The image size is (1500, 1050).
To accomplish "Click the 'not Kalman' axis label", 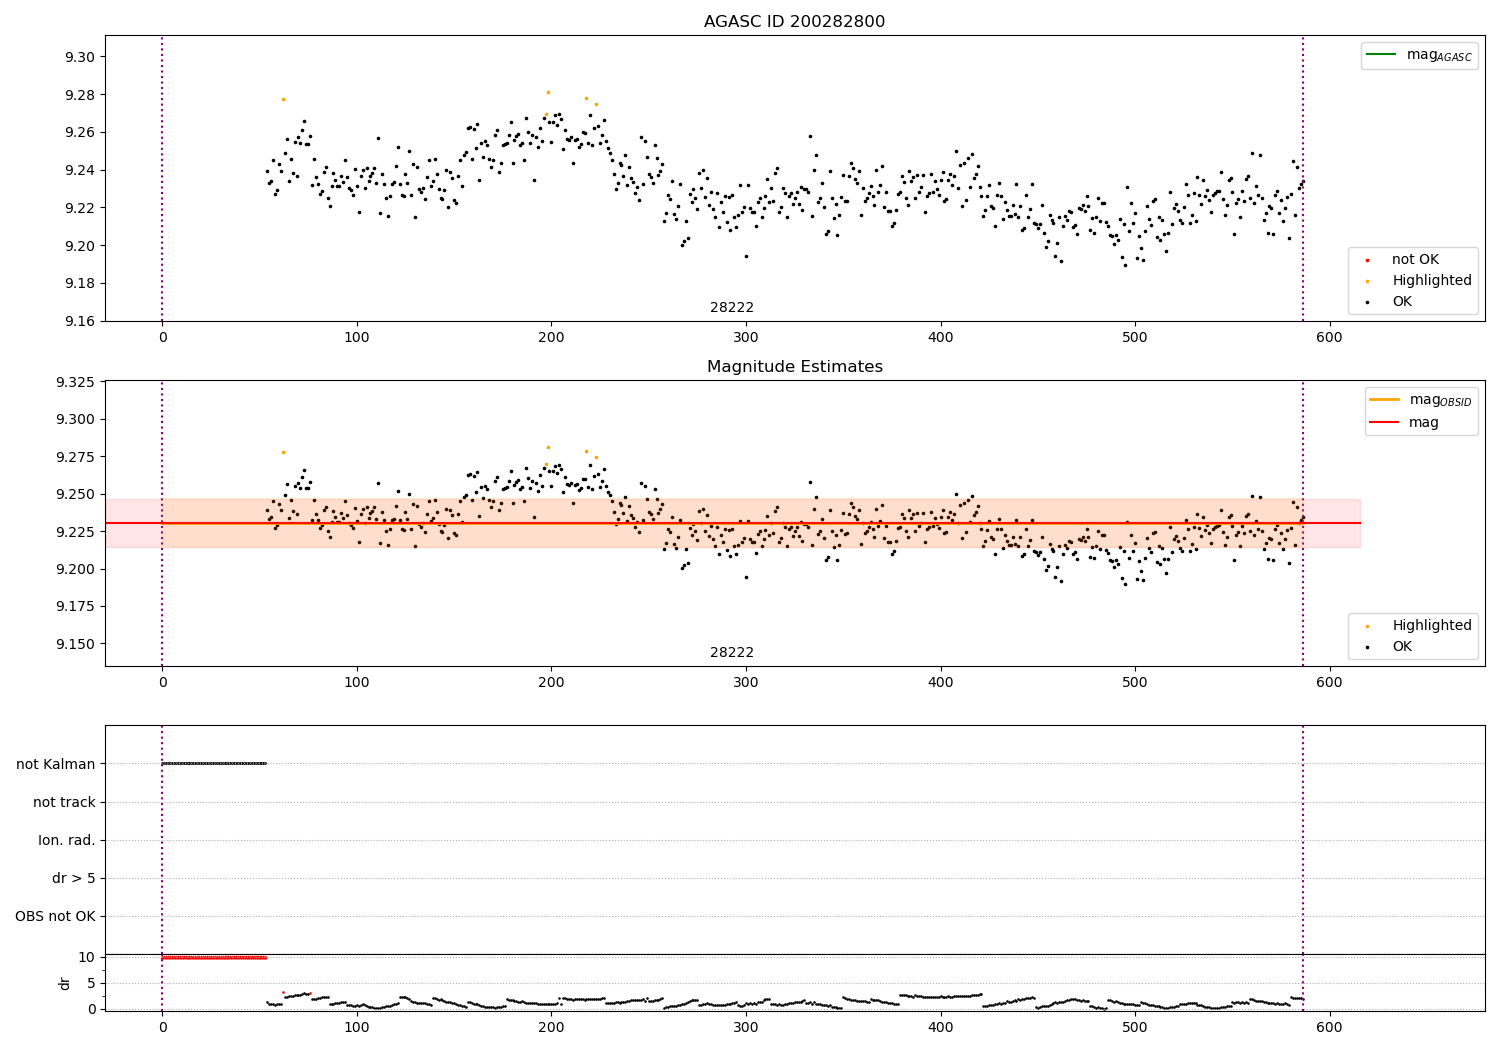I will [56, 764].
